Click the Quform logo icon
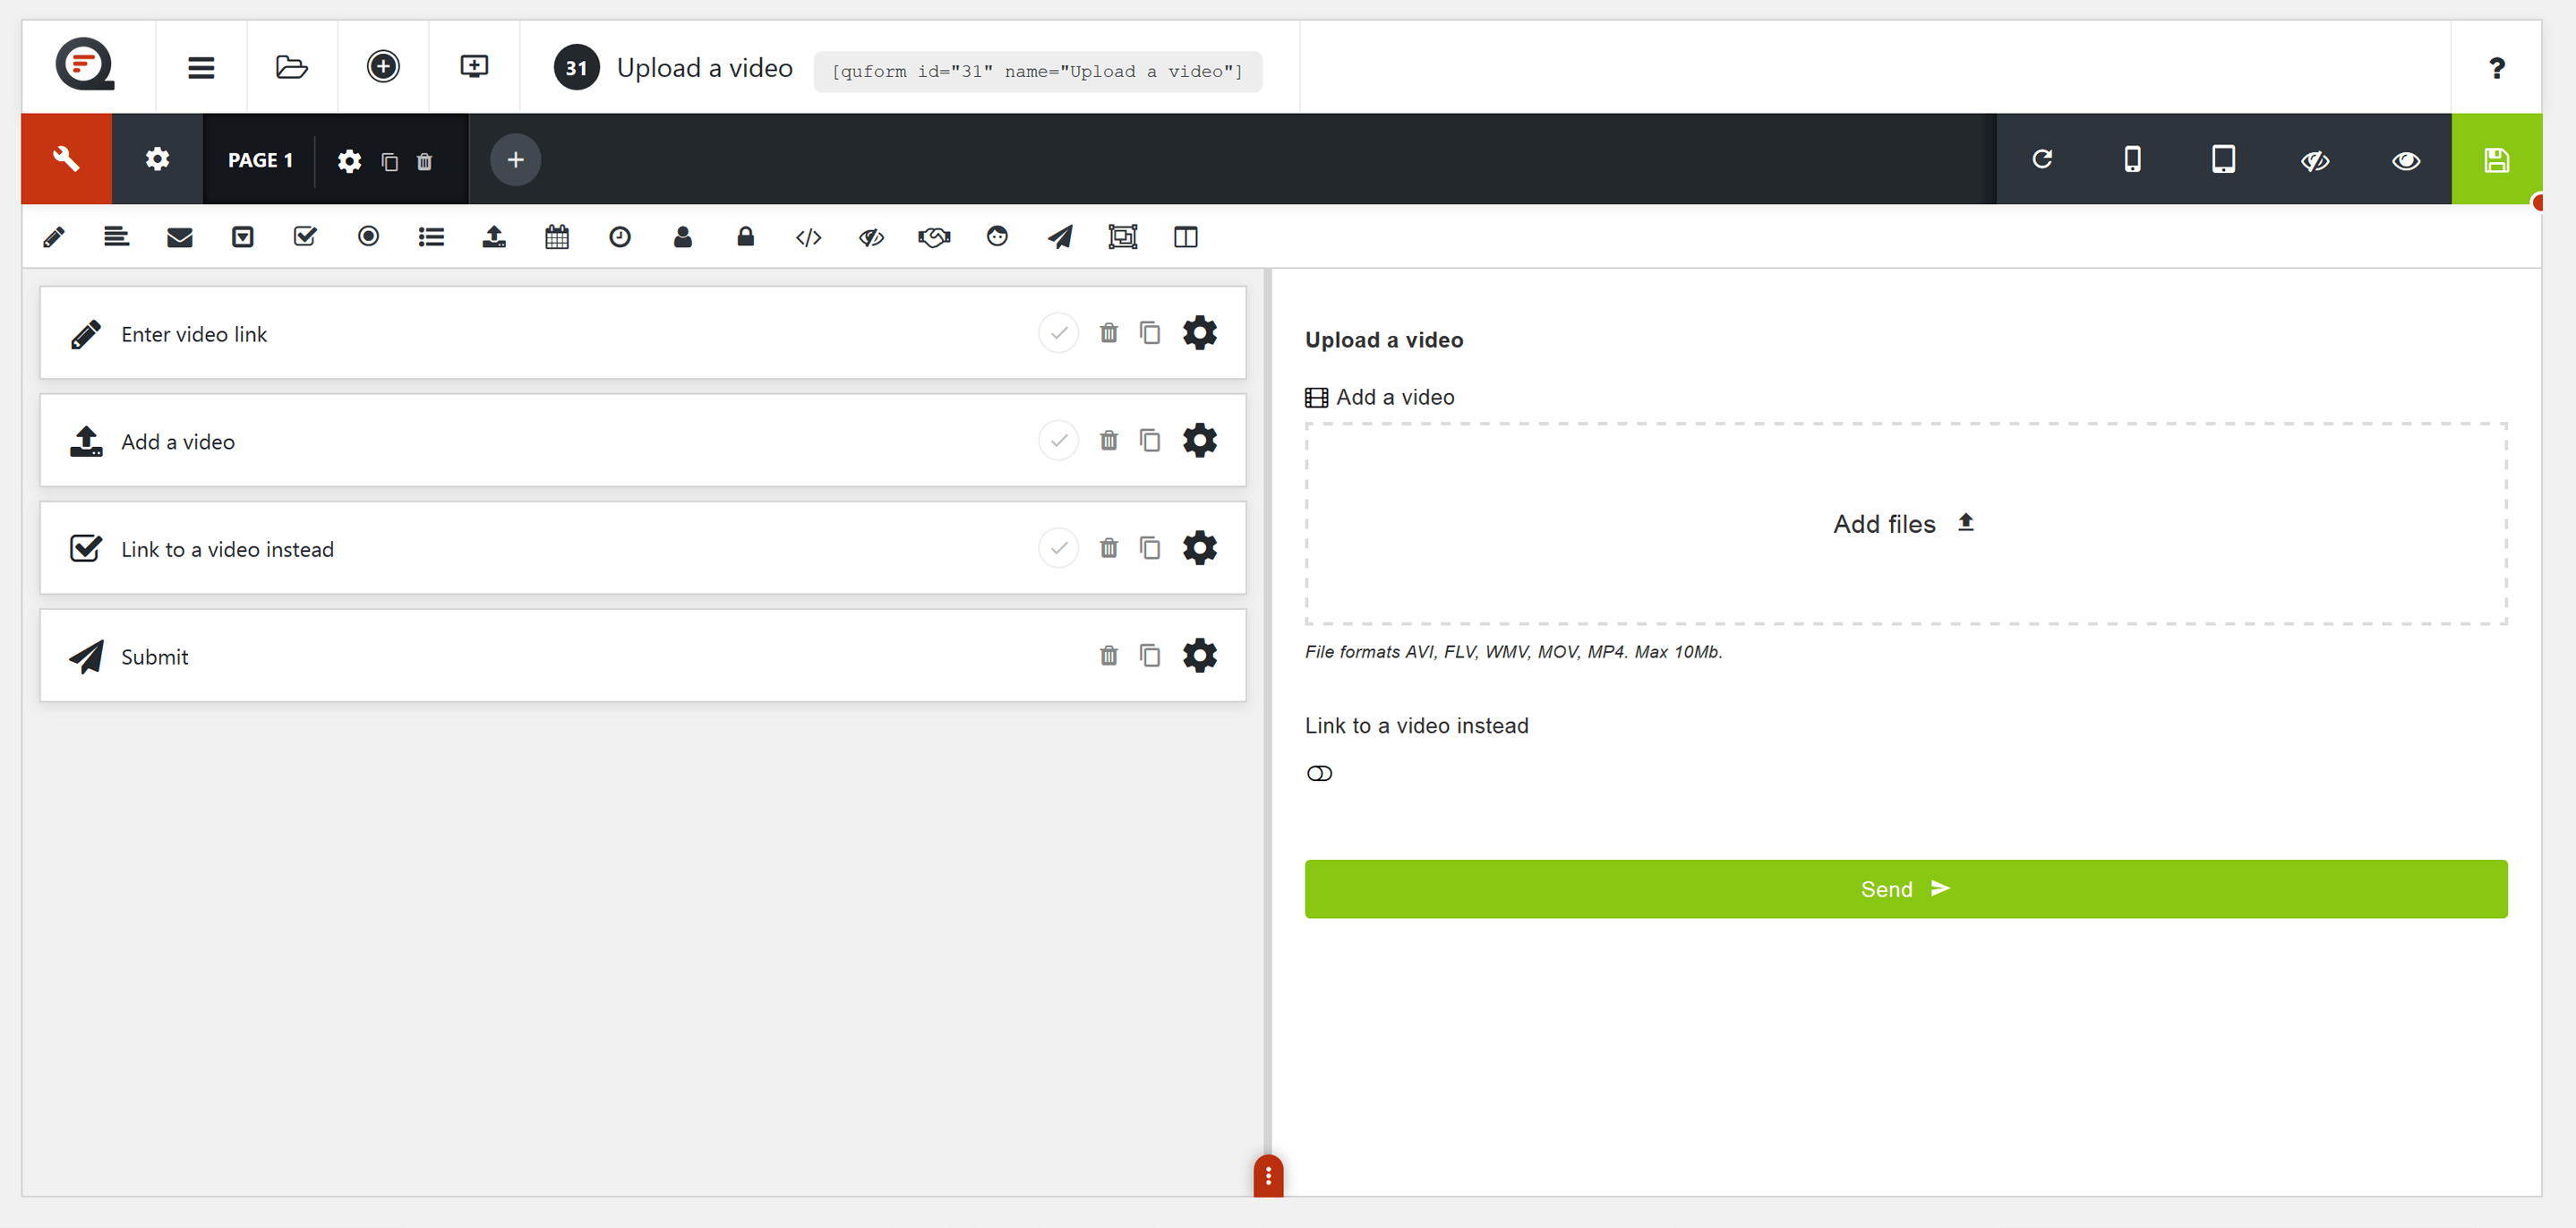 click(x=86, y=65)
